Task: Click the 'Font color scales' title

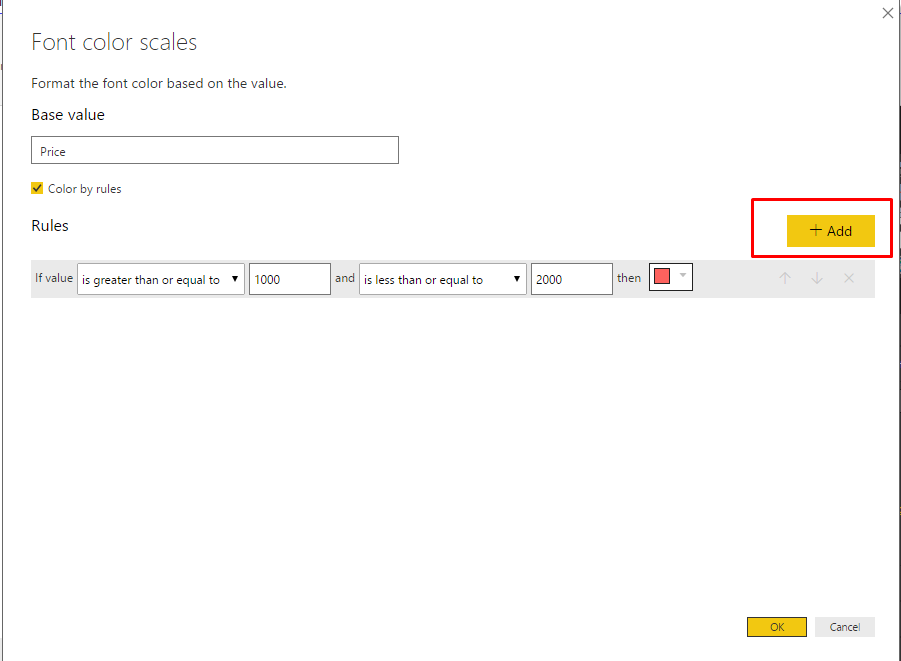Action: point(114,42)
